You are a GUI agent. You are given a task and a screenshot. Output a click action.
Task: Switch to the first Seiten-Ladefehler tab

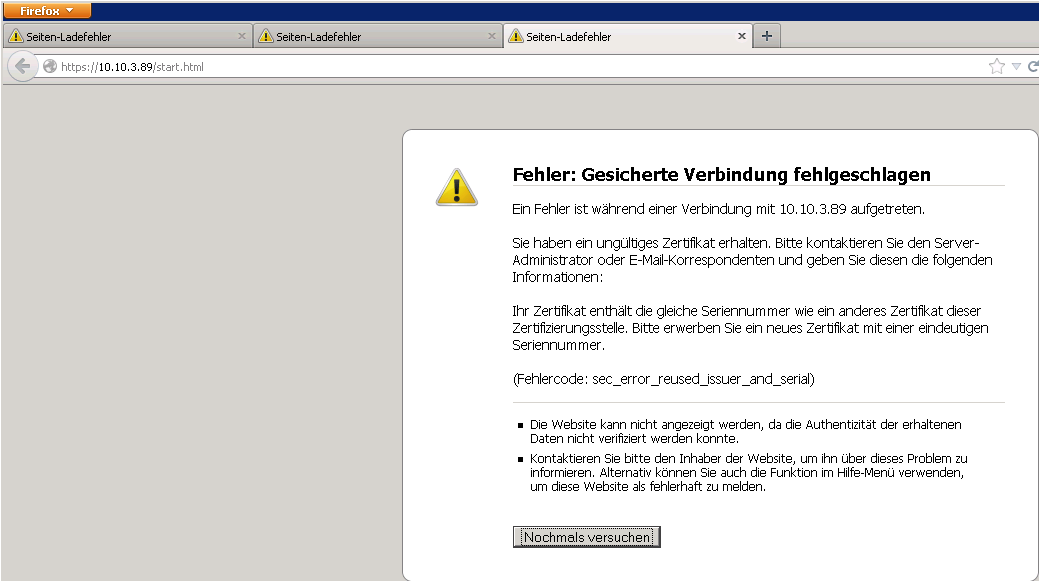pos(120,37)
